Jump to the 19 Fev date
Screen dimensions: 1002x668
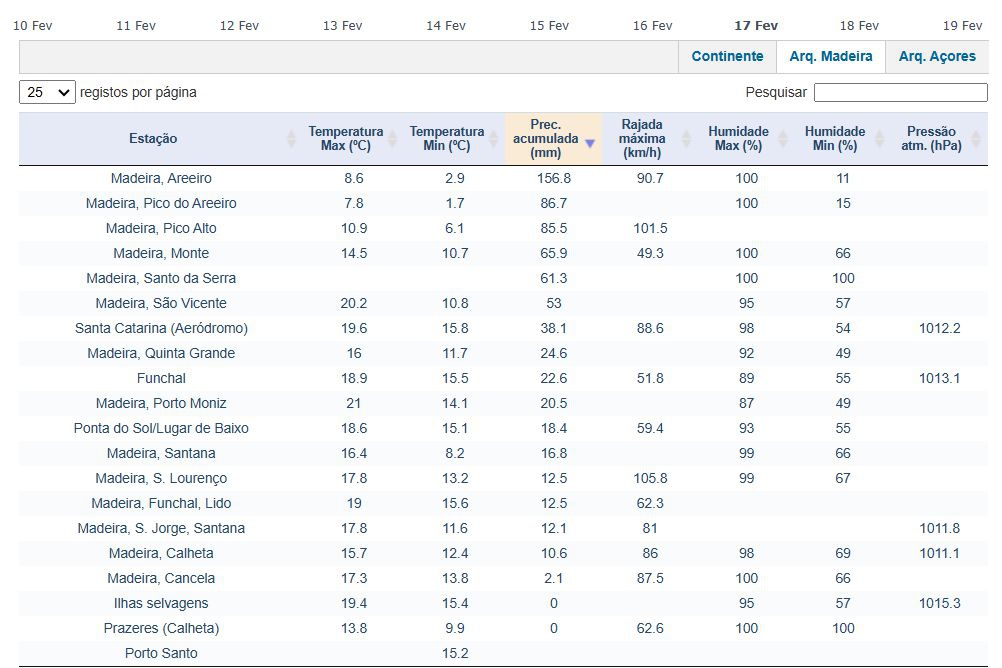(x=962, y=26)
